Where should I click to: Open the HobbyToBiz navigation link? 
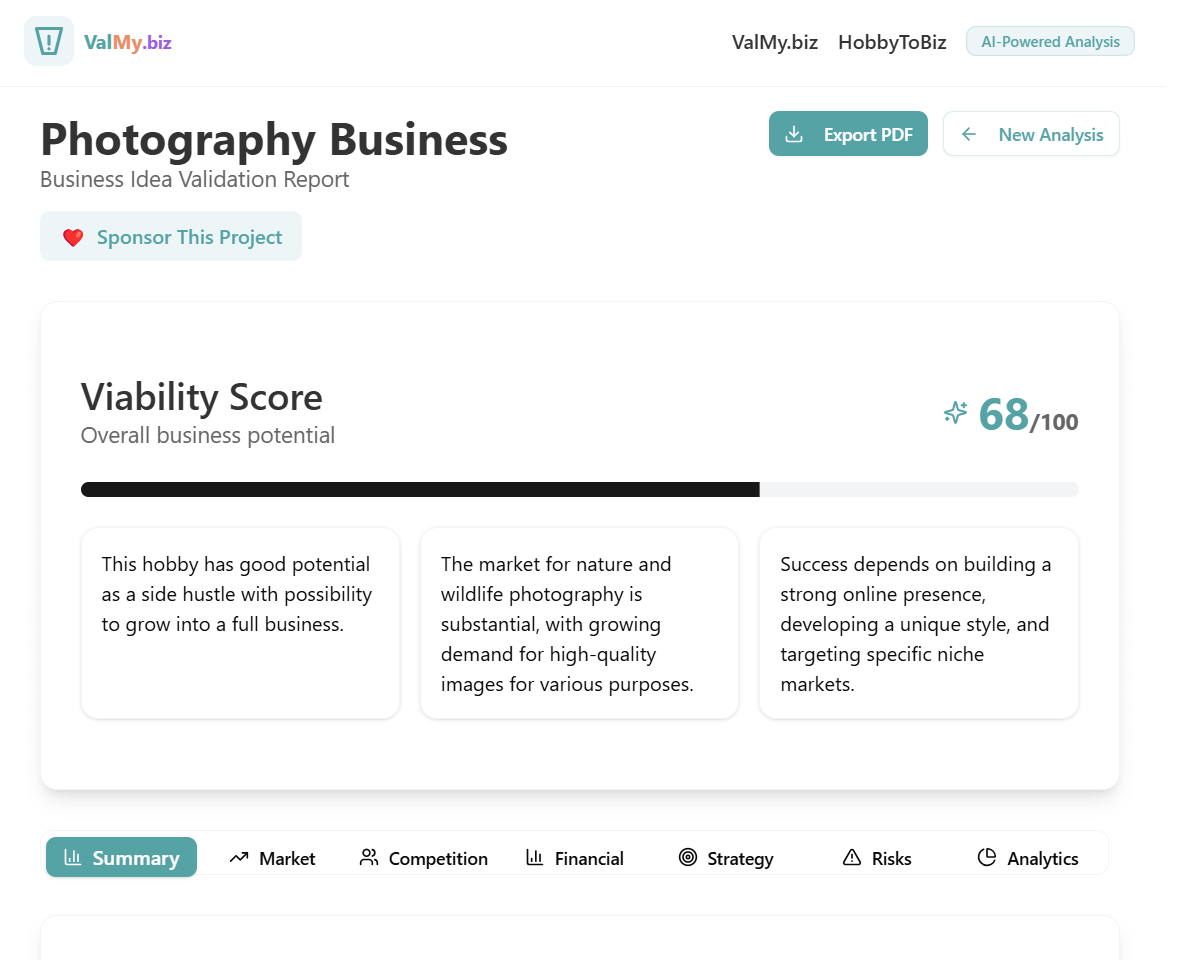(x=892, y=42)
